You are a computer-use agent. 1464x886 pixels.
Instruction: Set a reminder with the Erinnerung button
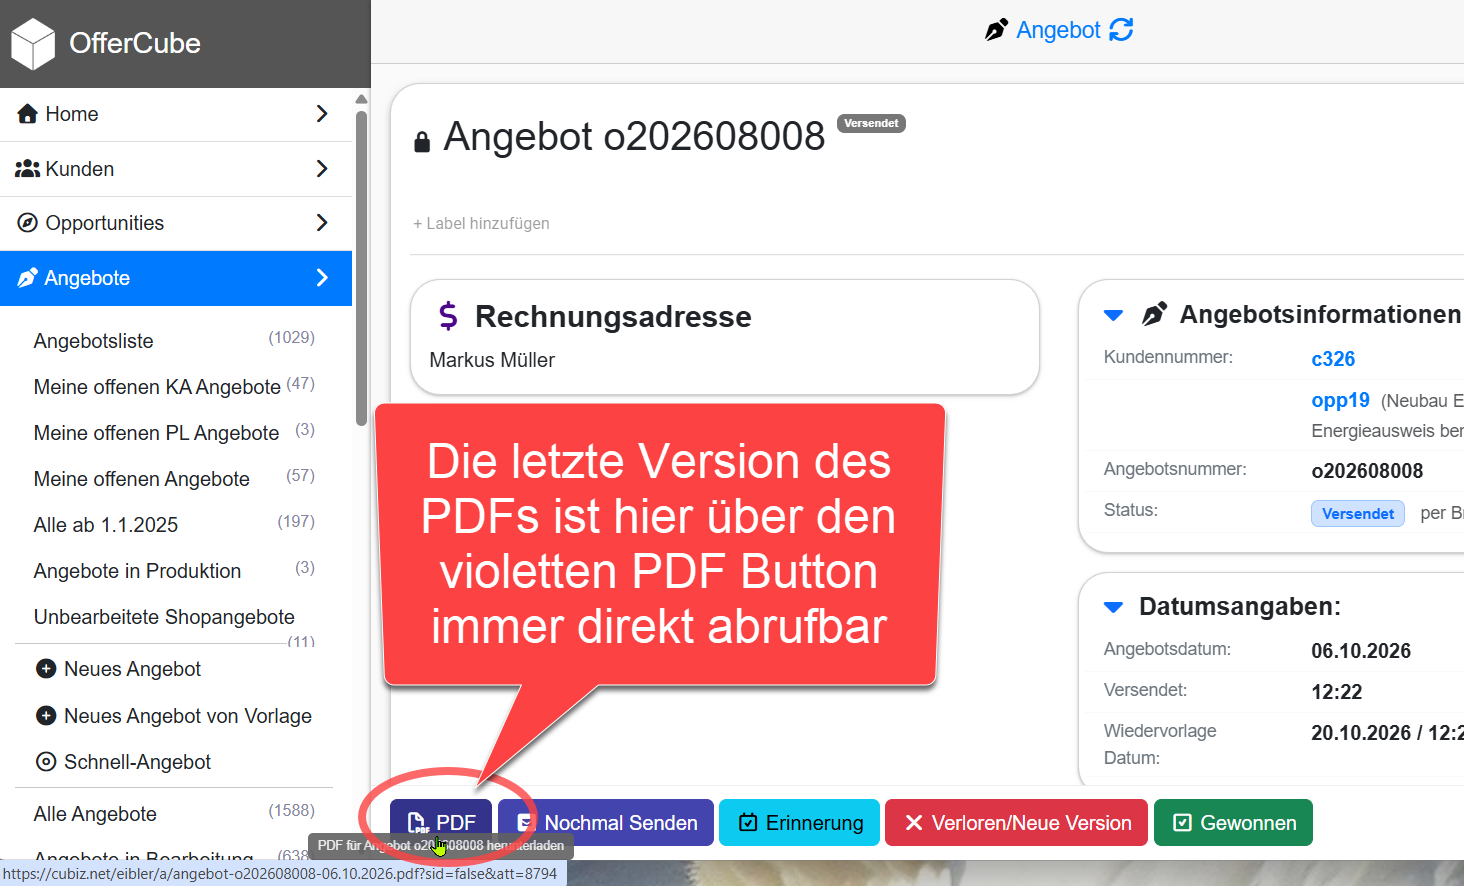tap(800, 822)
